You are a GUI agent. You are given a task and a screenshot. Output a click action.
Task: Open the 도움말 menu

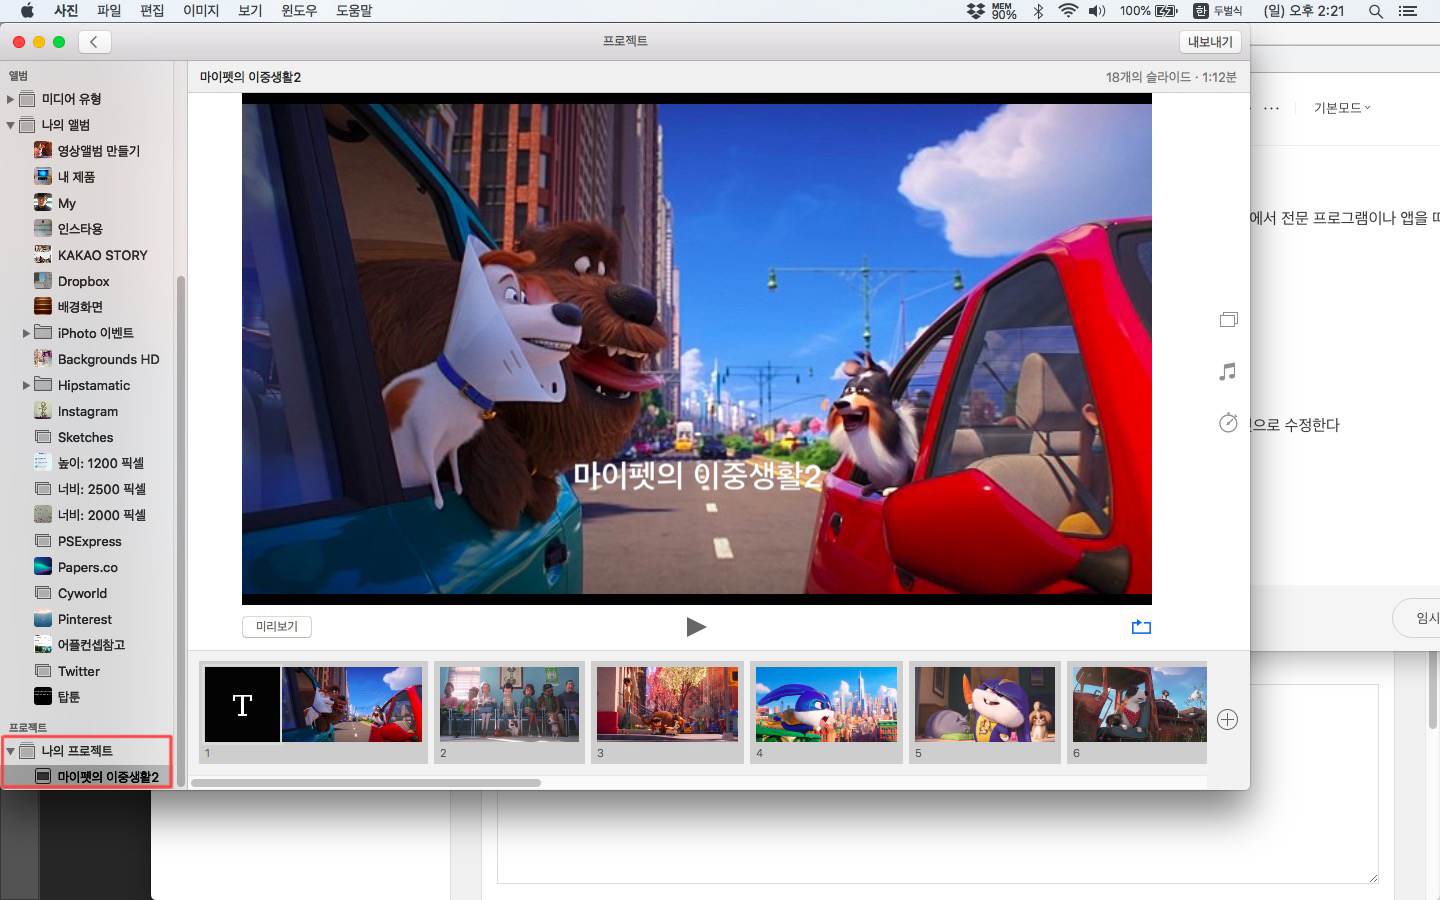(354, 11)
